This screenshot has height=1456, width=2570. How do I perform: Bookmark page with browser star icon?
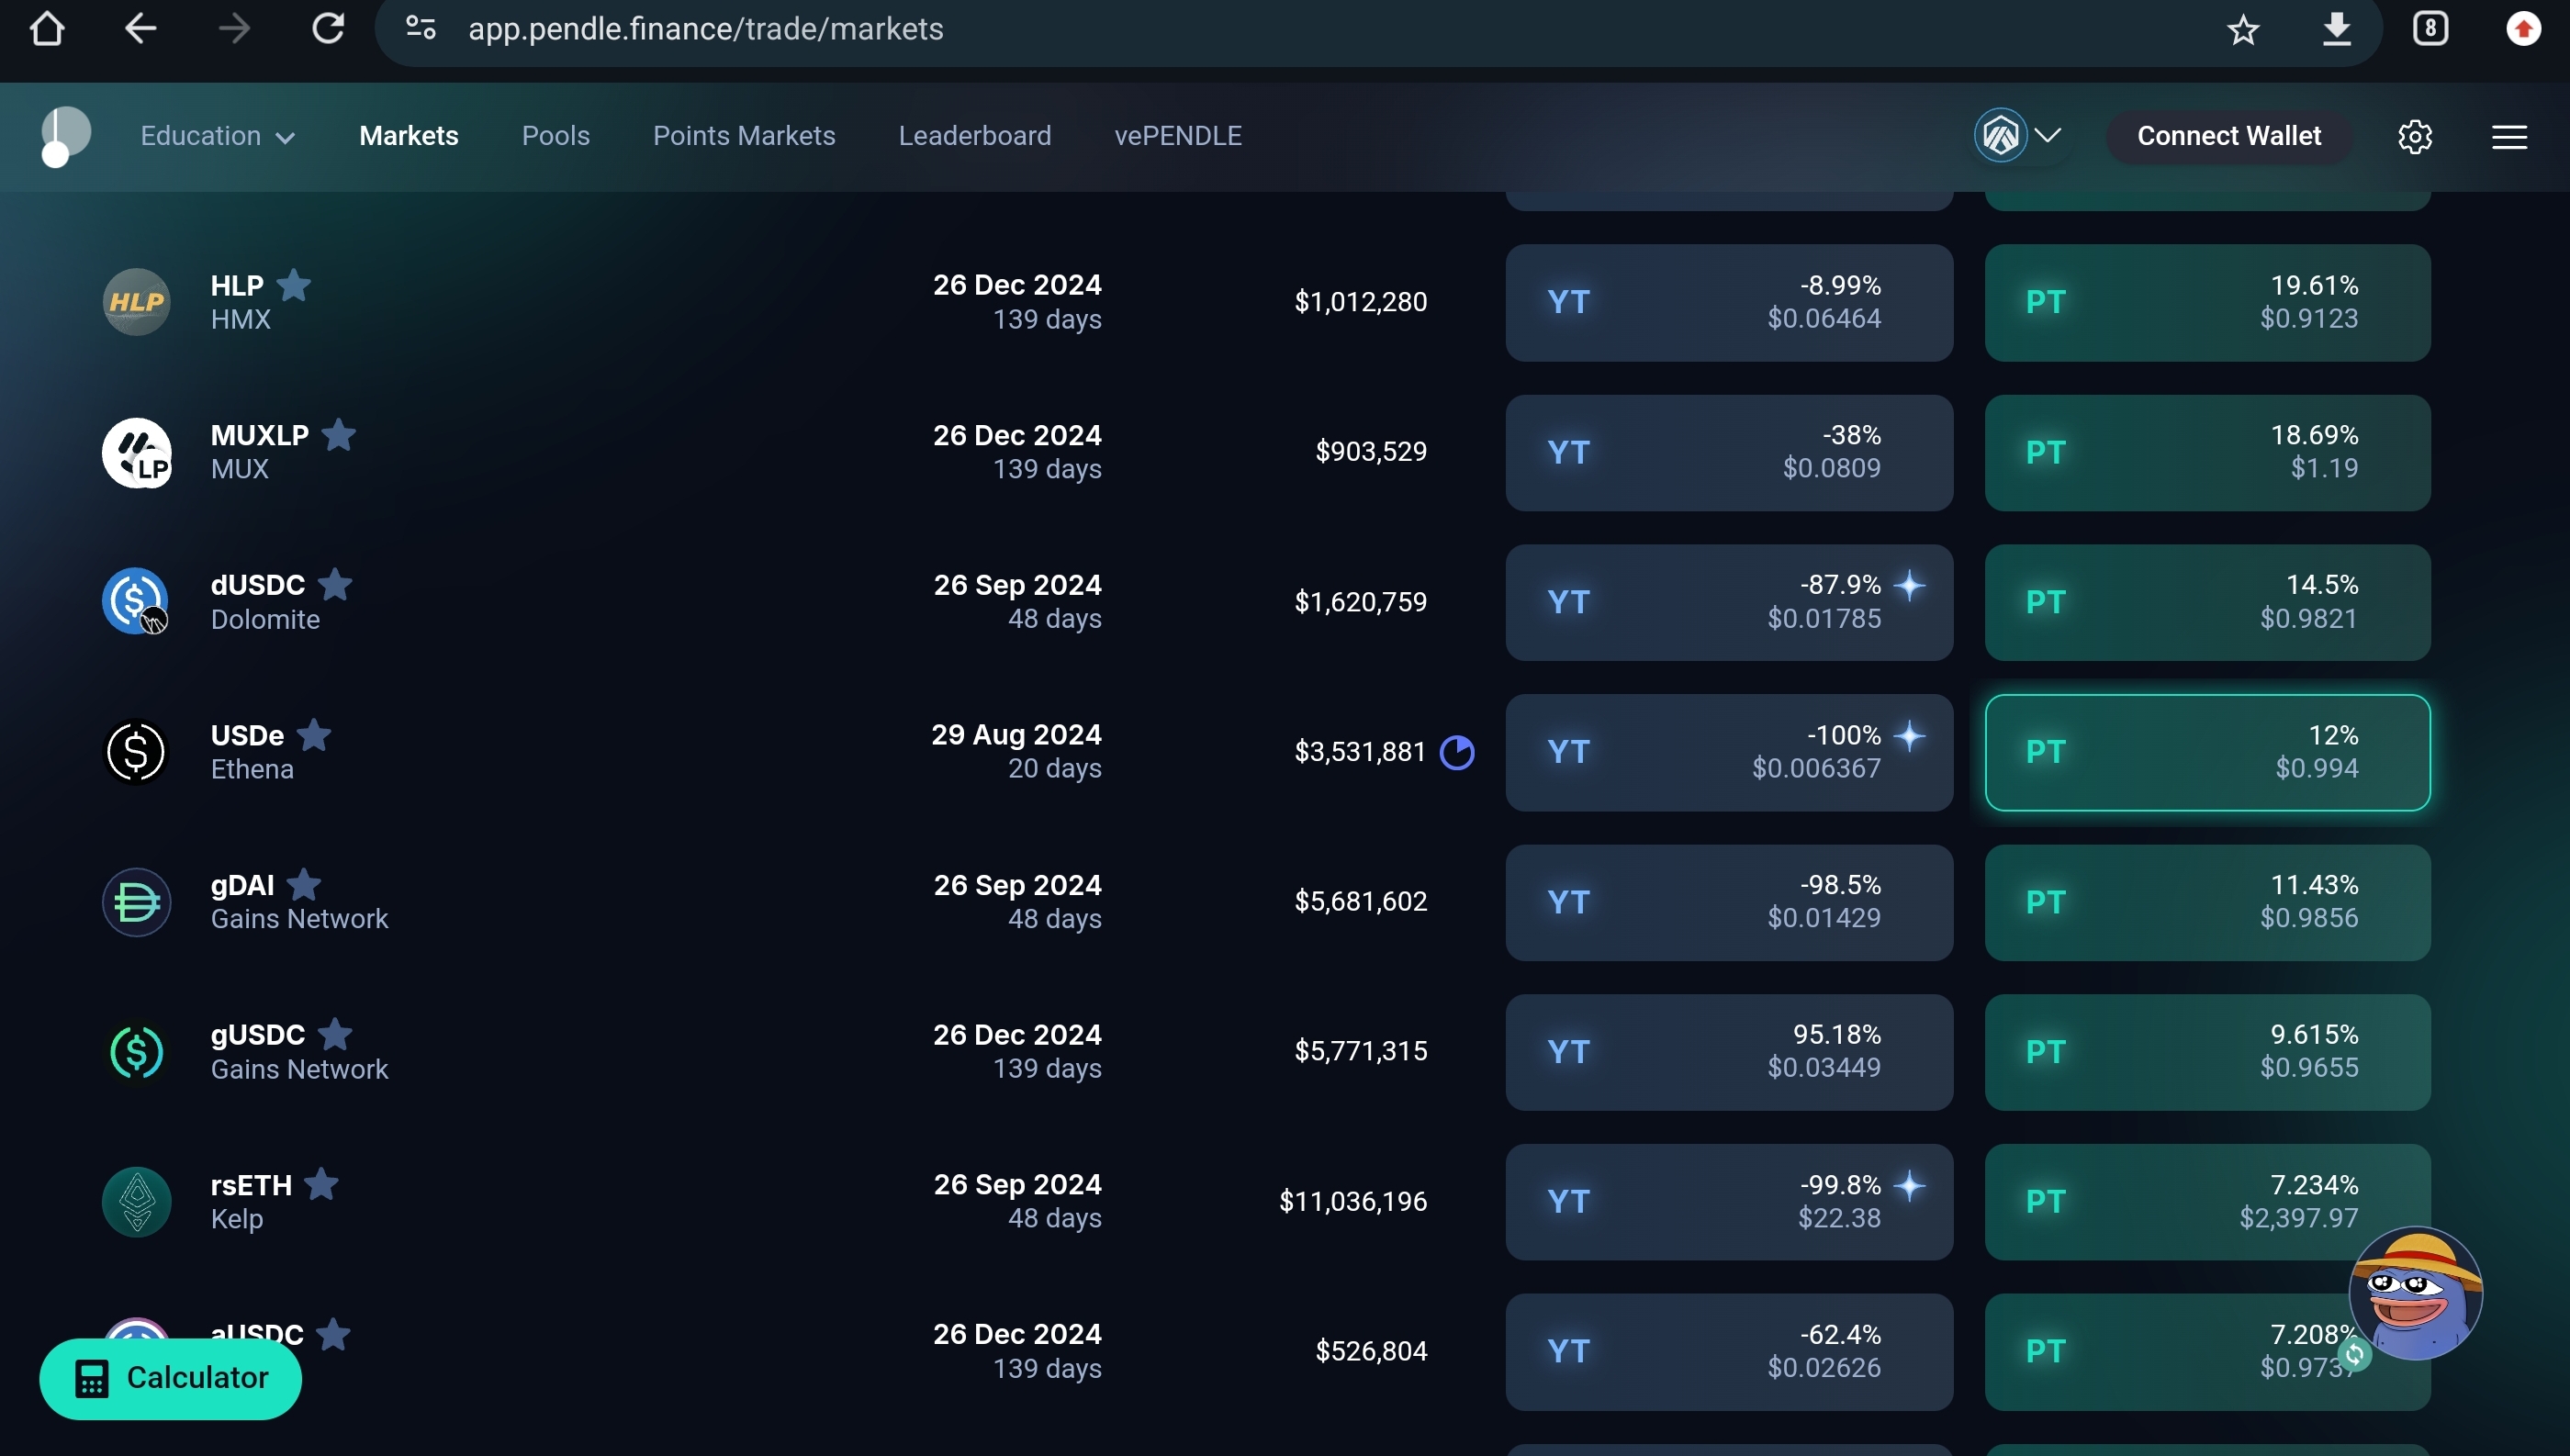(2243, 29)
